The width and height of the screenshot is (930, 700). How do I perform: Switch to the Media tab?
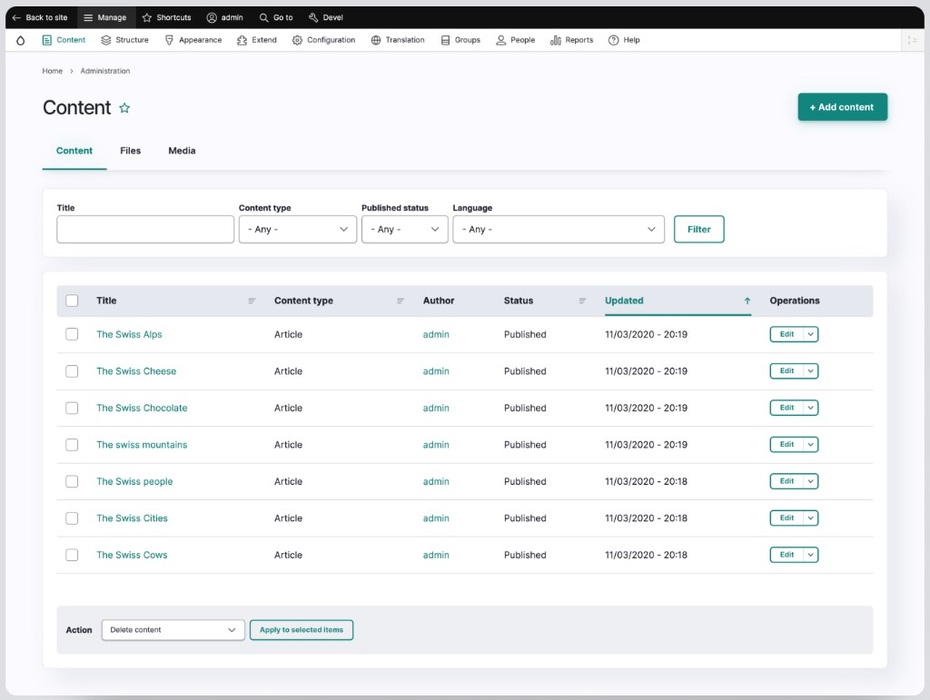click(x=182, y=151)
